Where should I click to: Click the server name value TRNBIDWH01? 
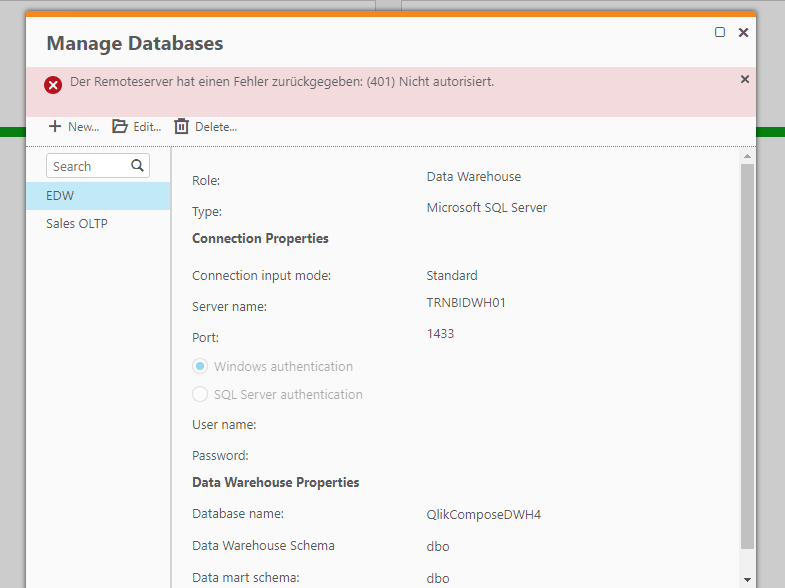click(466, 303)
